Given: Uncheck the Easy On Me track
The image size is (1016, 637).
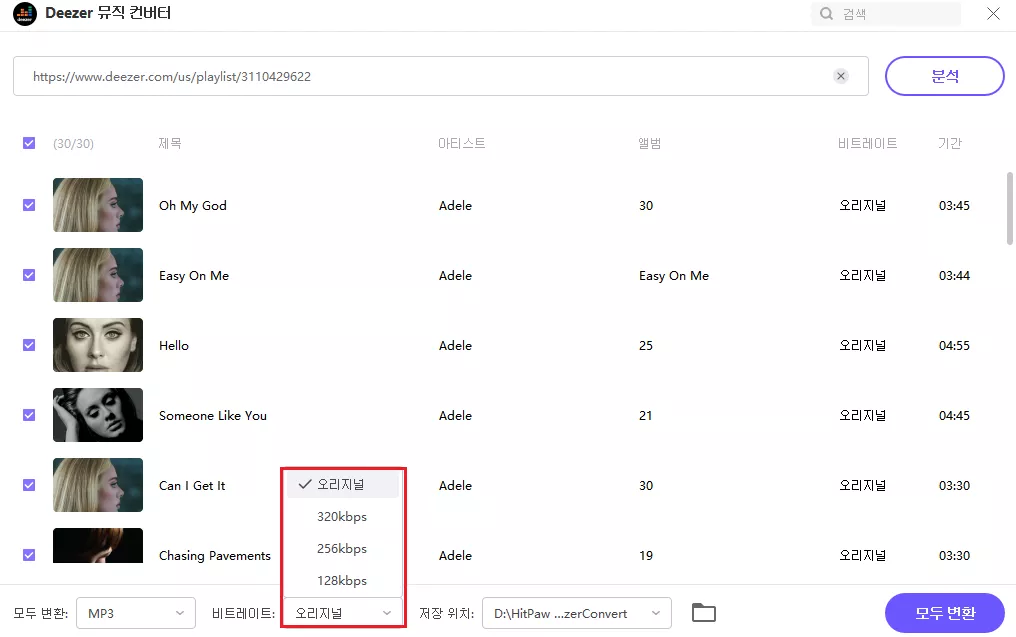Looking at the screenshot, I should 29,275.
